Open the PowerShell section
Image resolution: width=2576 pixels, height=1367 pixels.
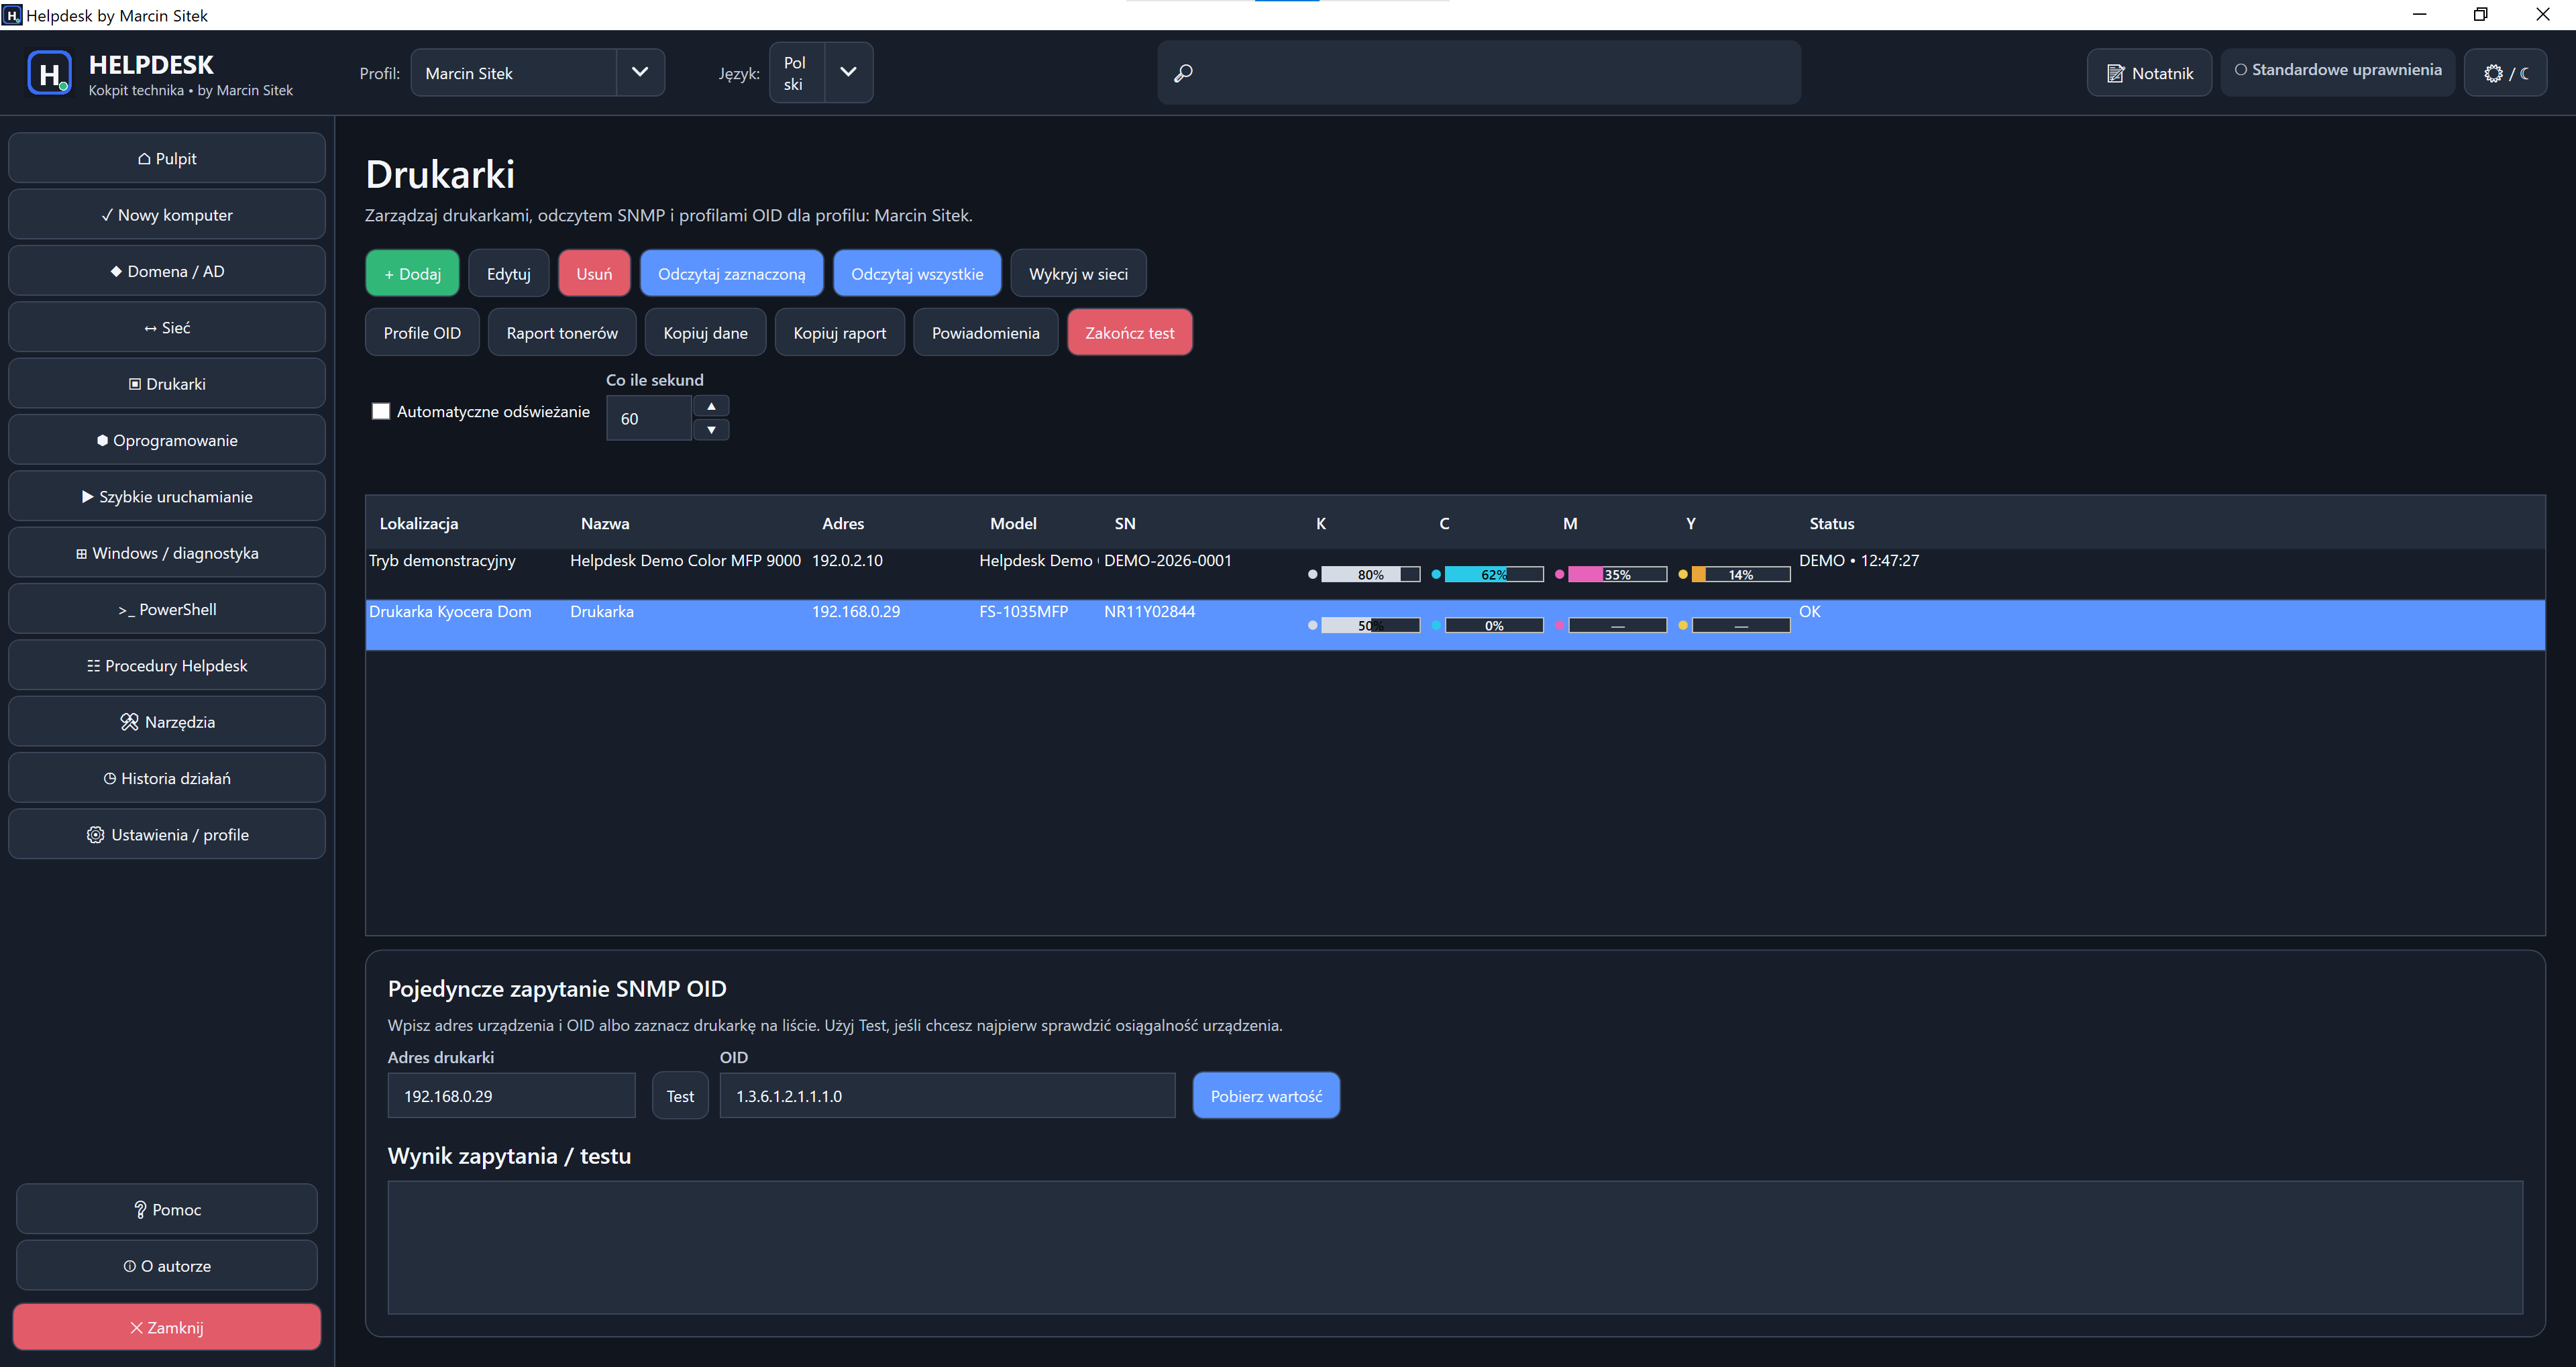(x=167, y=609)
